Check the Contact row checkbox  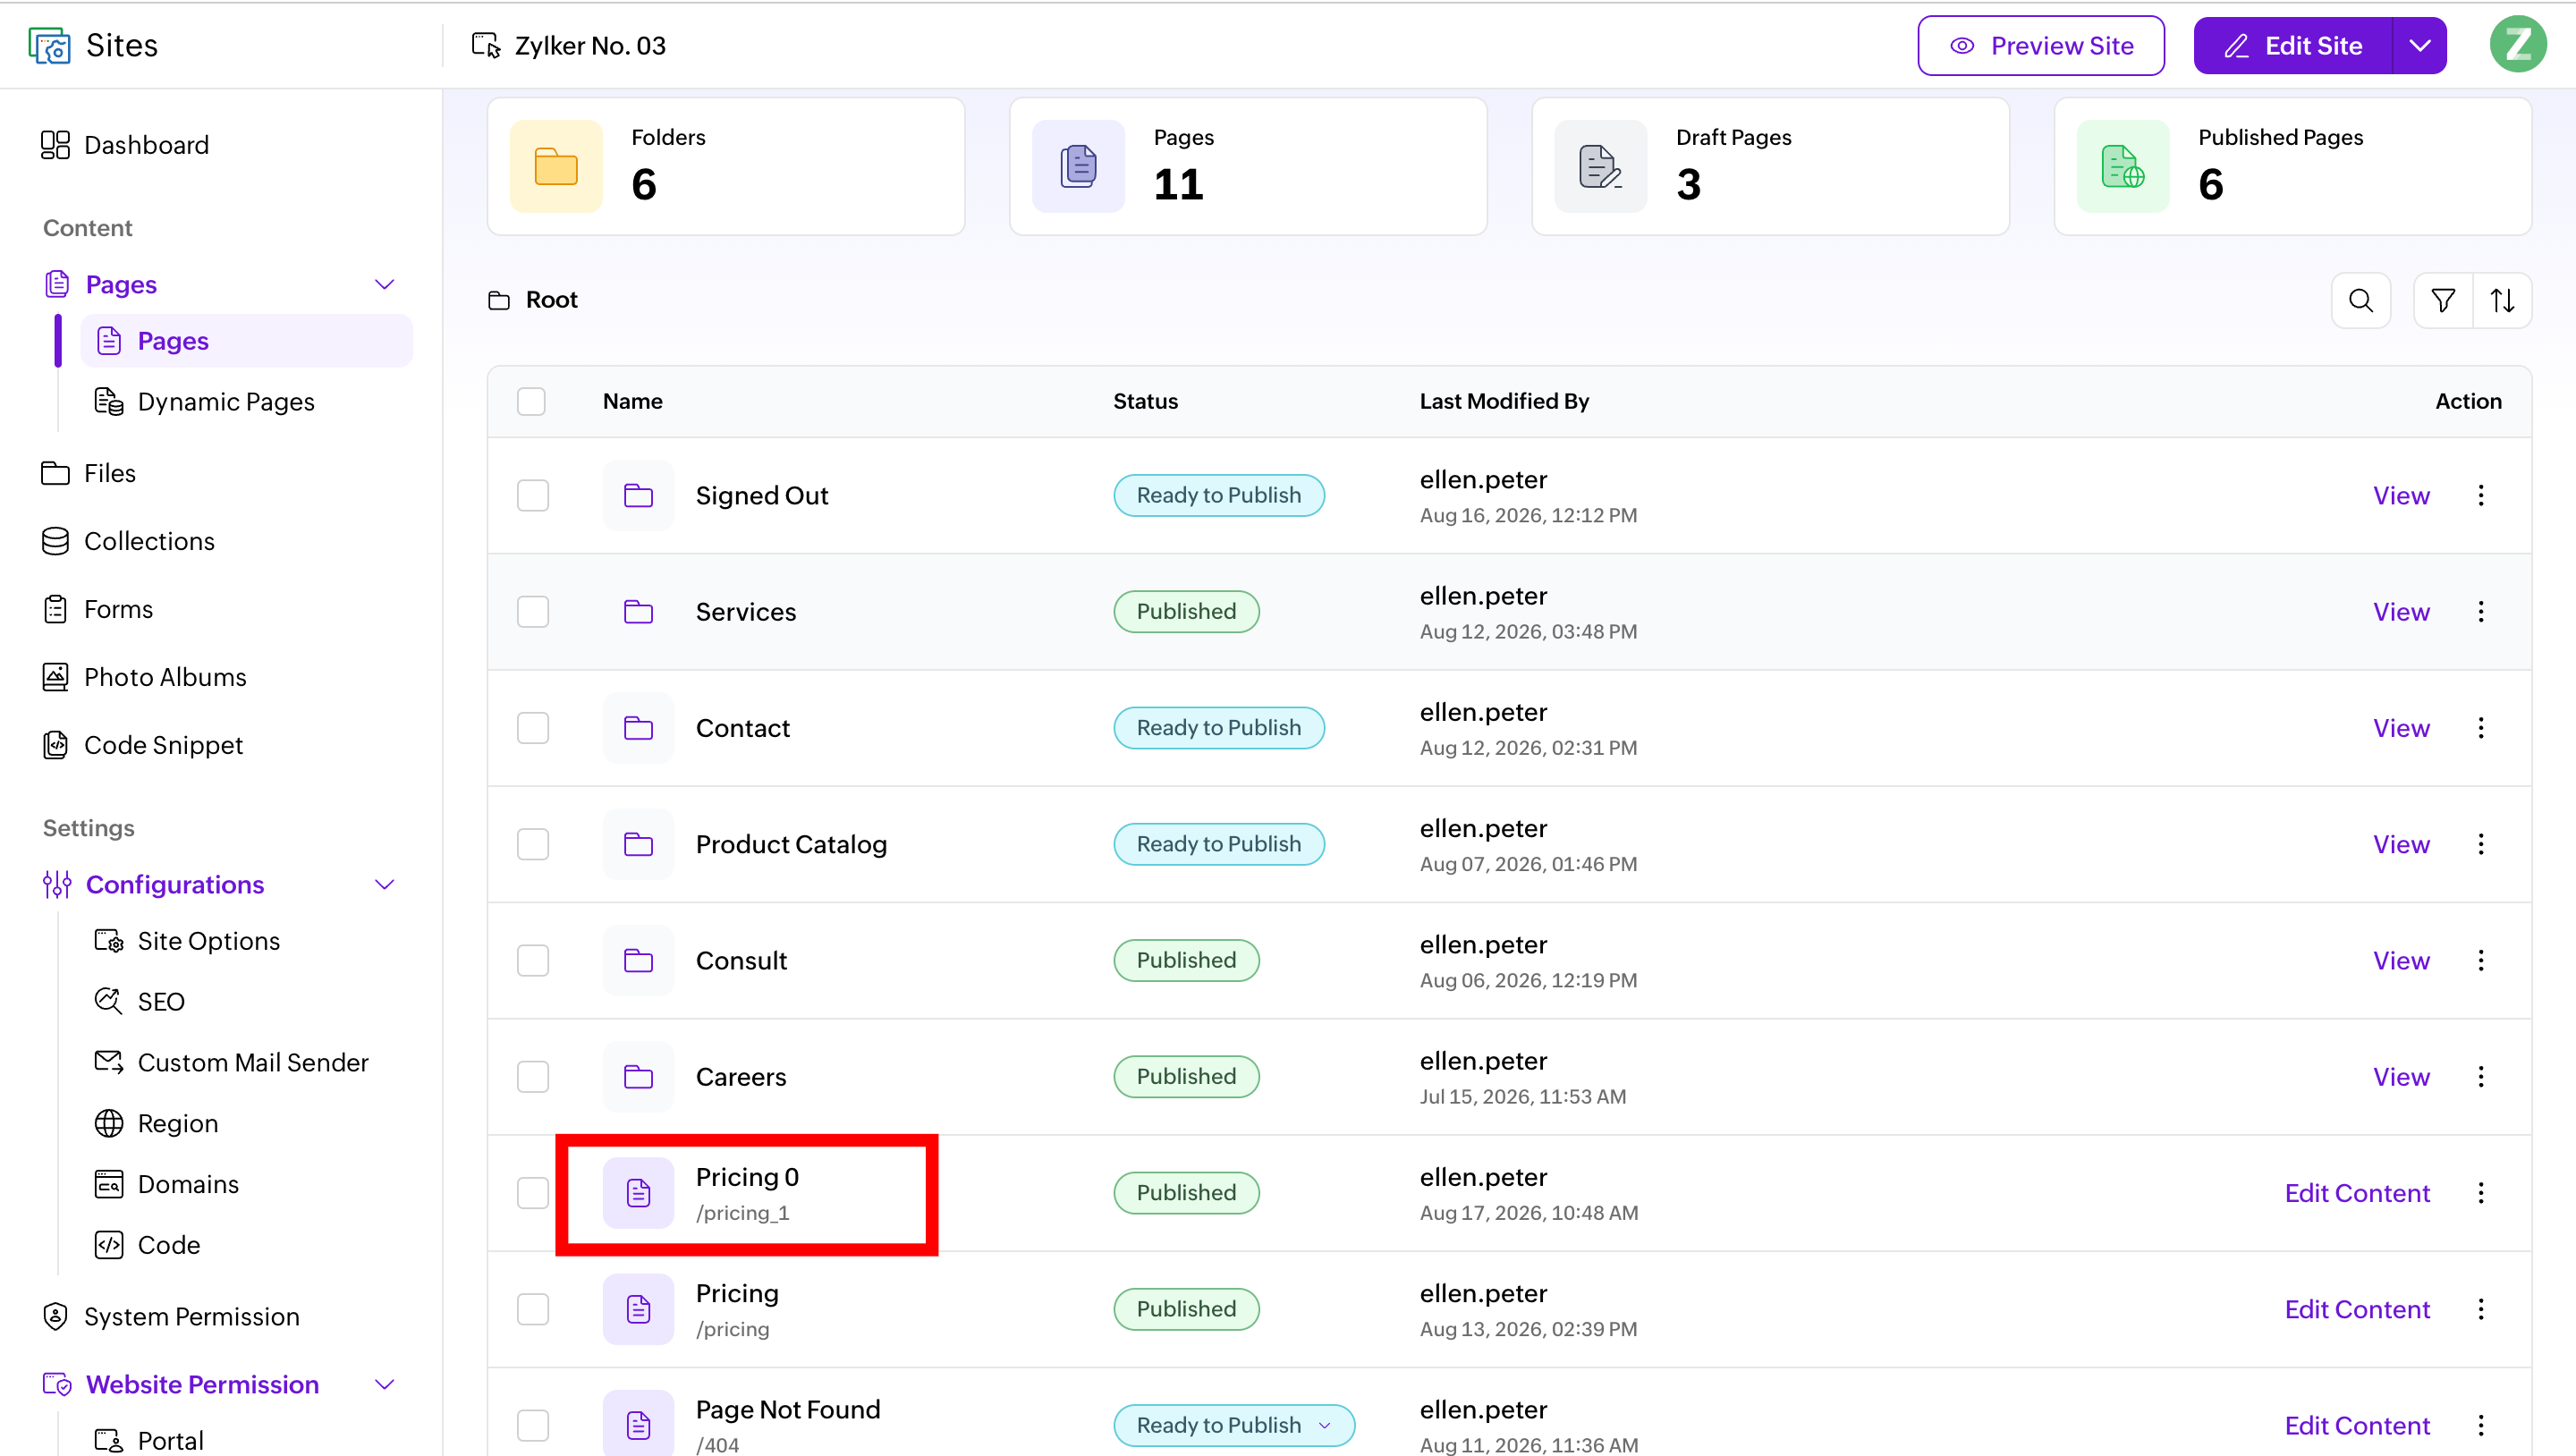(x=533, y=727)
